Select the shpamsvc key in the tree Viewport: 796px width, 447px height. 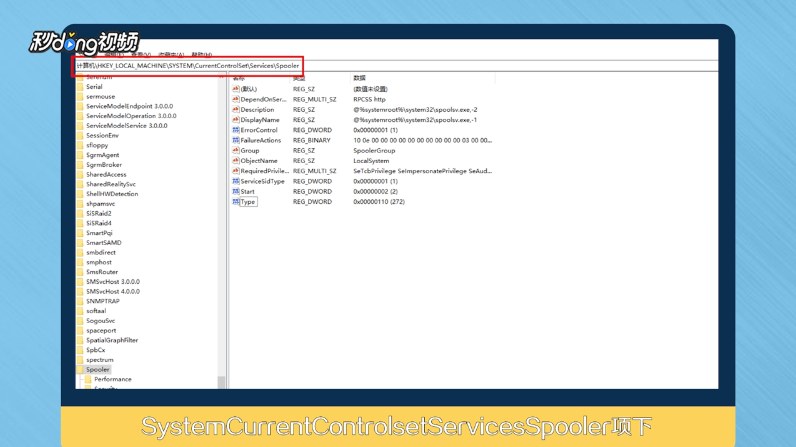[x=101, y=203]
